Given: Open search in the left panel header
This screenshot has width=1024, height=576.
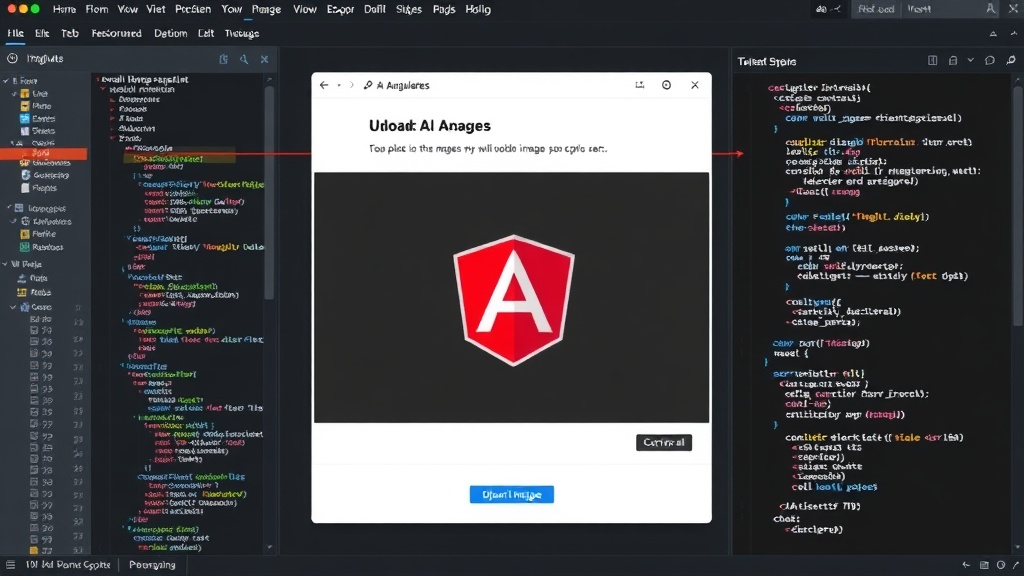Looking at the screenshot, I should [x=244, y=59].
